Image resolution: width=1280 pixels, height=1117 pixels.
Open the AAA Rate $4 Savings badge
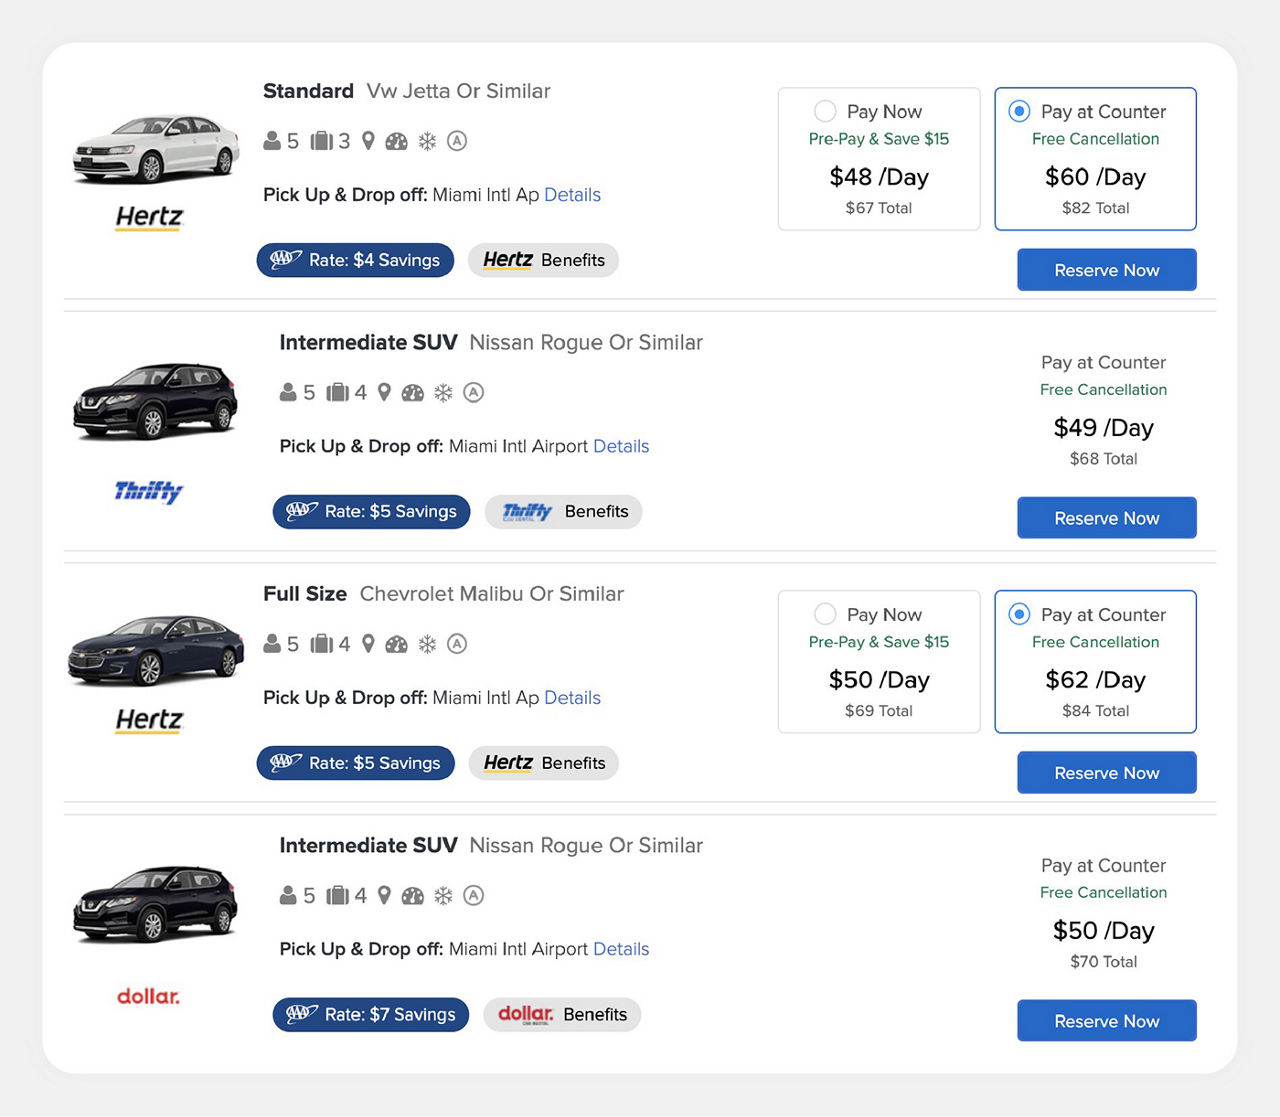click(x=355, y=260)
